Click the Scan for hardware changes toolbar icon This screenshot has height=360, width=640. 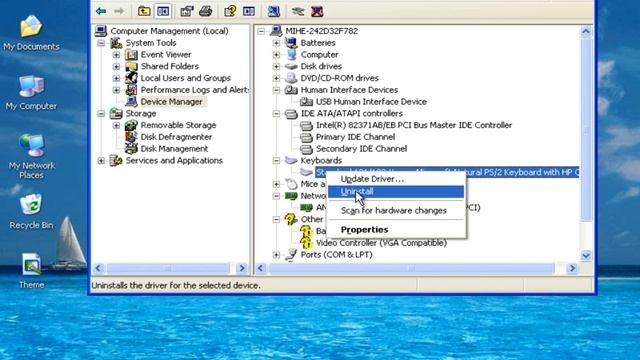[x=273, y=11]
